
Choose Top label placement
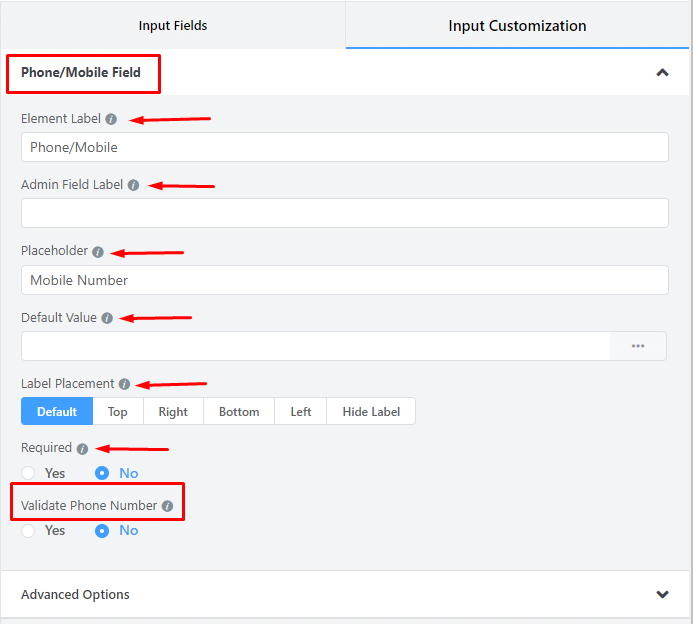(x=118, y=412)
